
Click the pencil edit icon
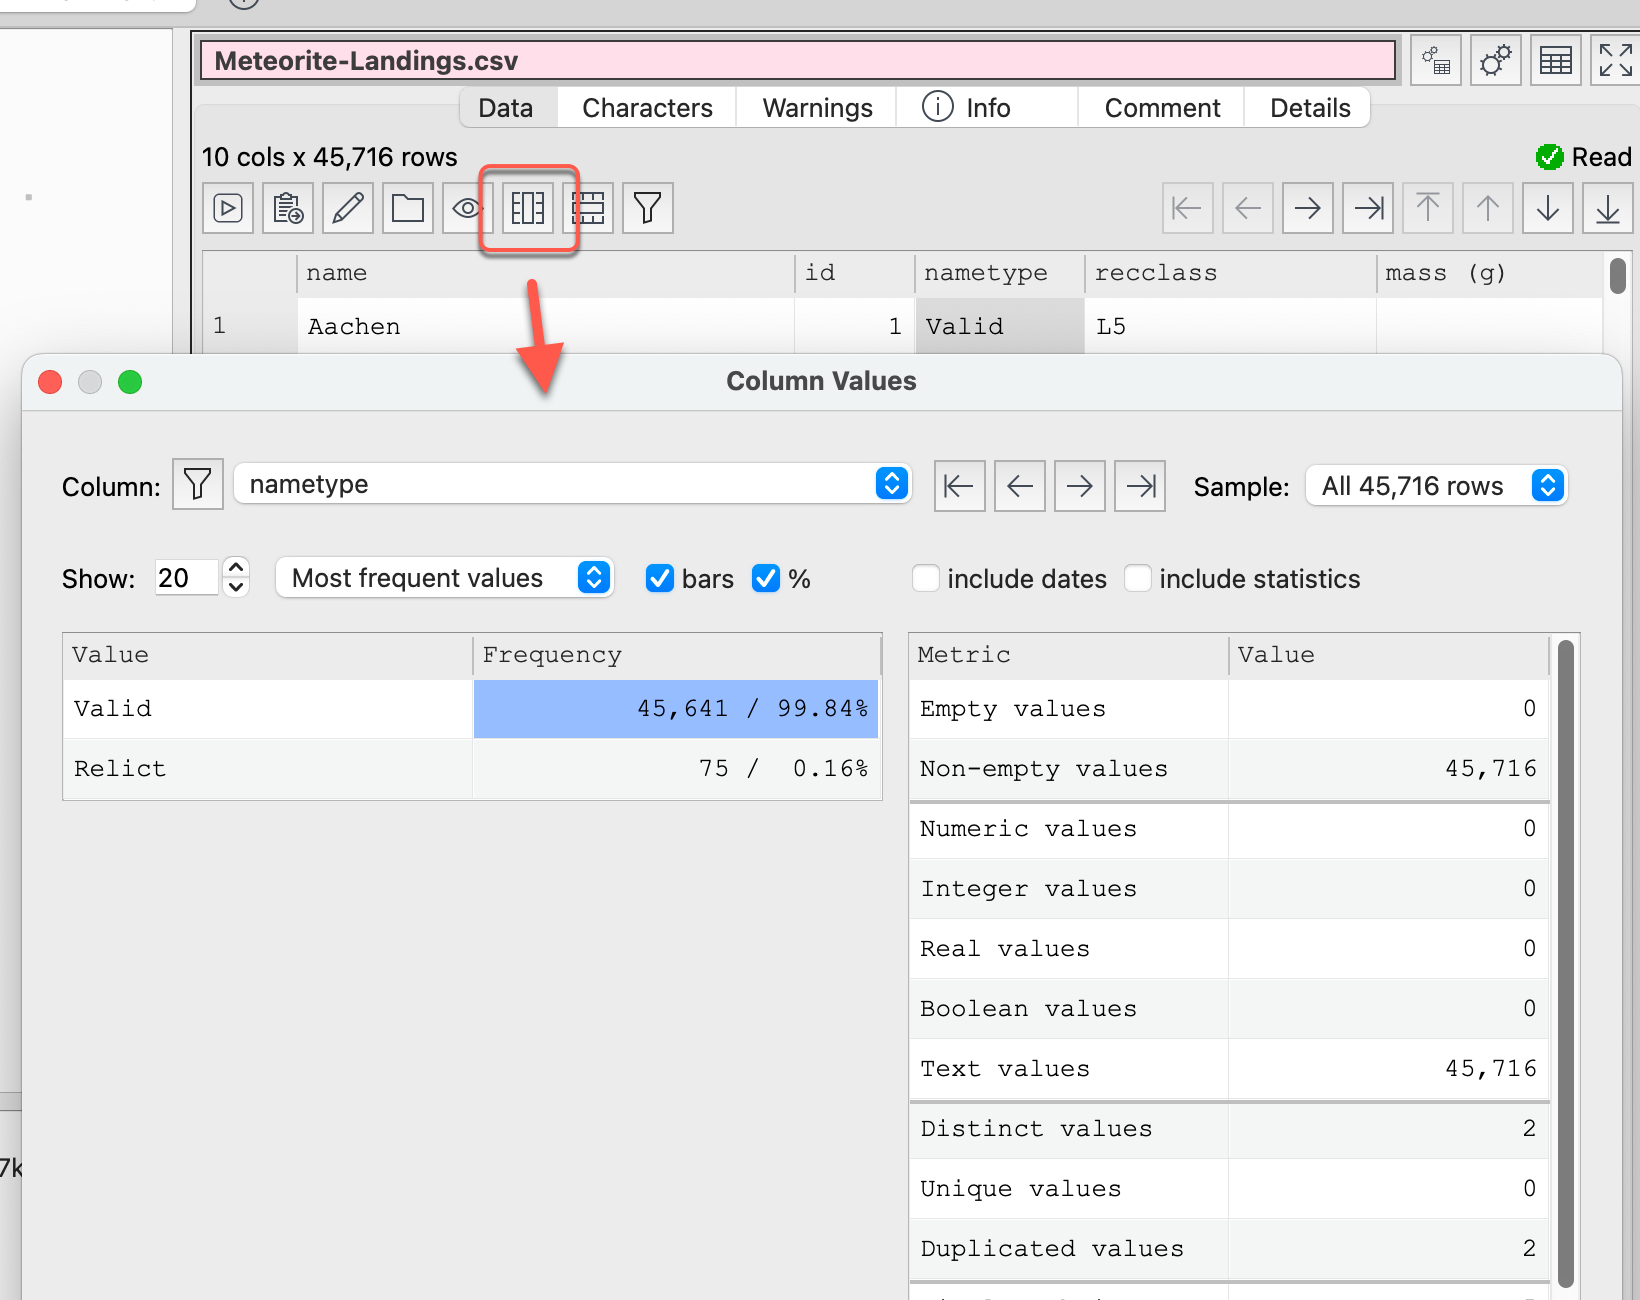pyautogui.click(x=348, y=208)
